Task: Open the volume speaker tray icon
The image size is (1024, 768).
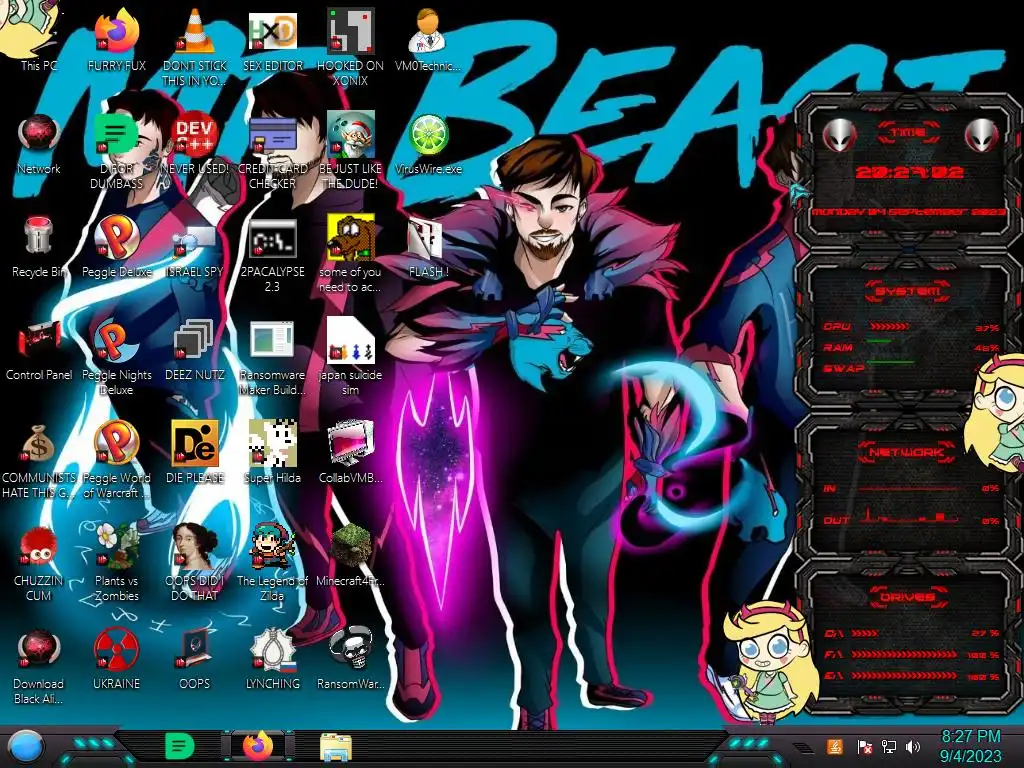Action: click(x=913, y=746)
